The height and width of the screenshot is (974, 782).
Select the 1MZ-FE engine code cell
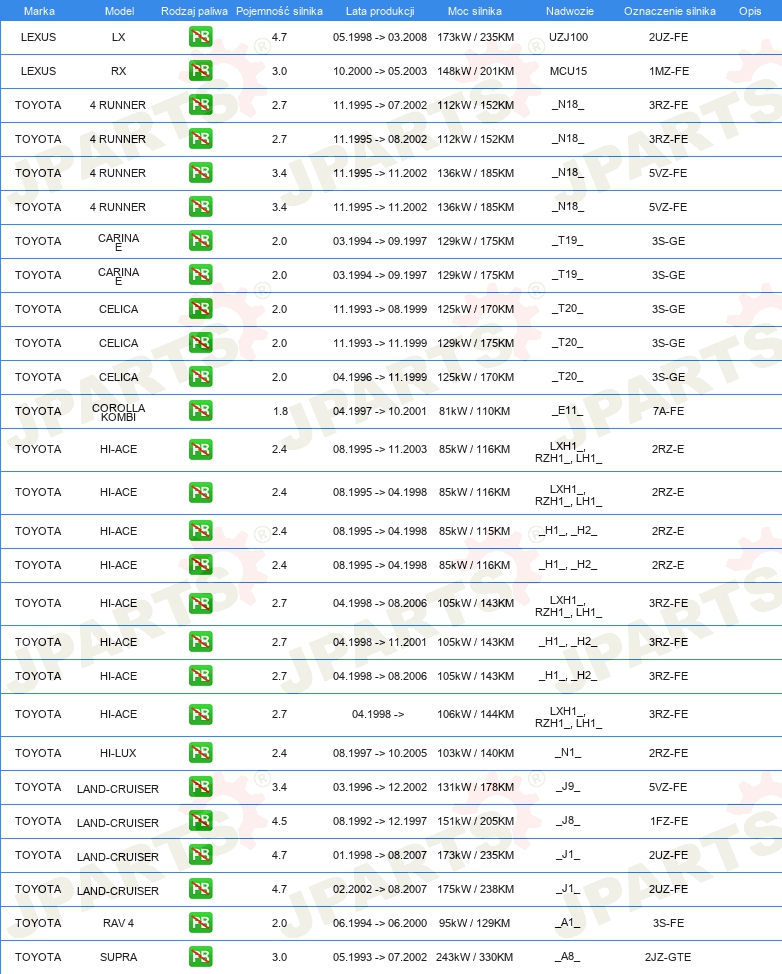(x=668, y=71)
